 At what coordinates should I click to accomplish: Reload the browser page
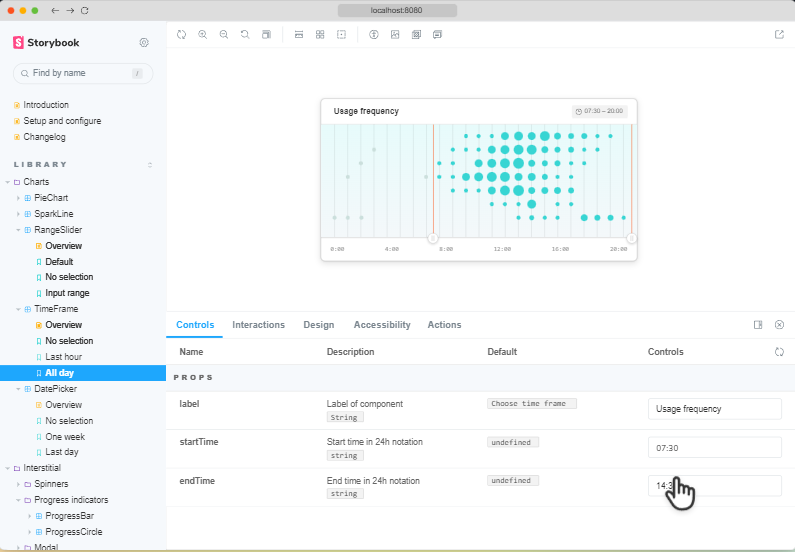[85, 10]
